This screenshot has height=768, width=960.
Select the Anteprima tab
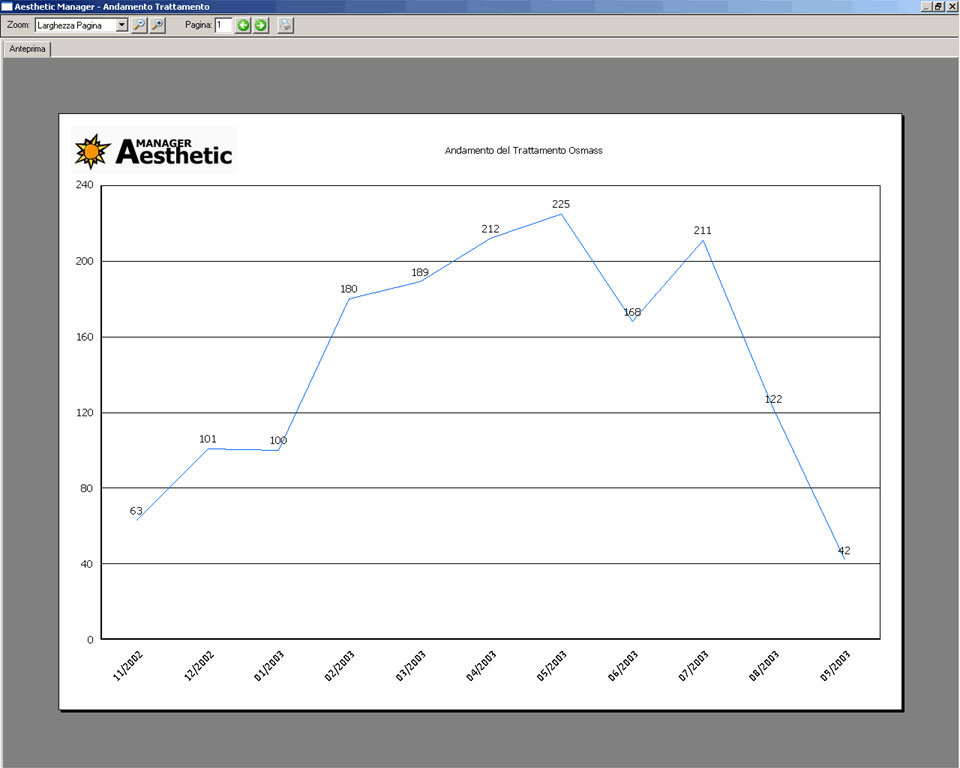pyautogui.click(x=28, y=49)
